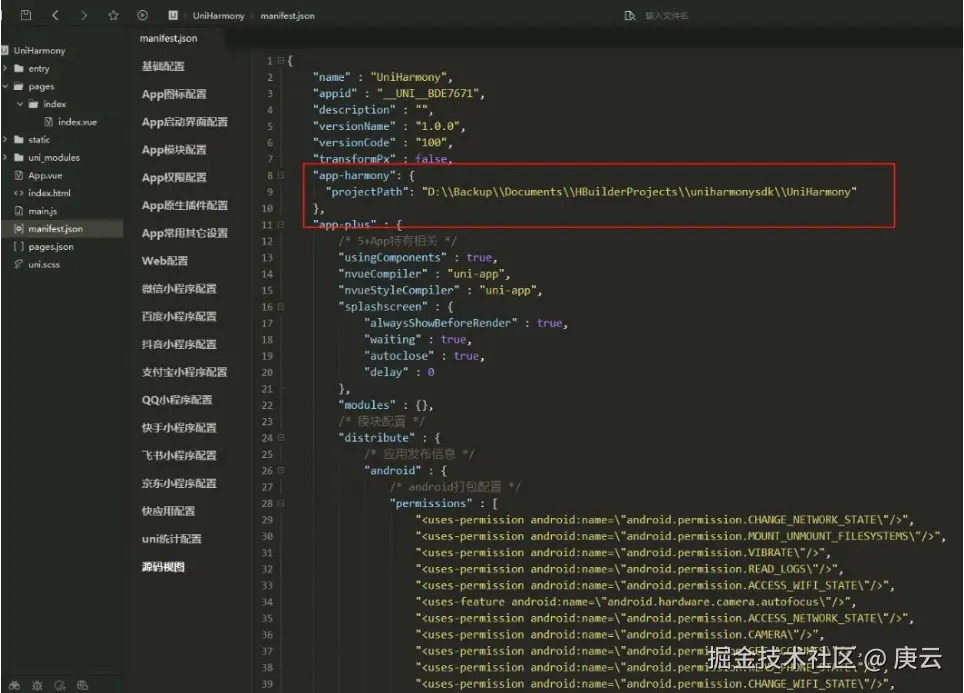This screenshot has height=693, width=964.
Task: Expand the uni_modules folder chevron
Action: [5, 157]
